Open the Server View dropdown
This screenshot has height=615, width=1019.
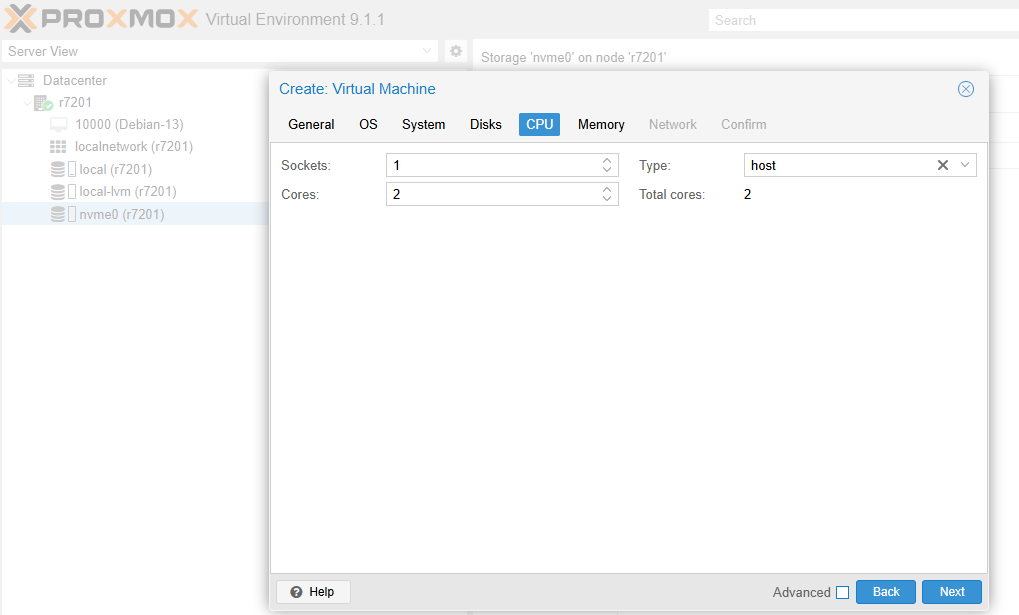point(428,51)
